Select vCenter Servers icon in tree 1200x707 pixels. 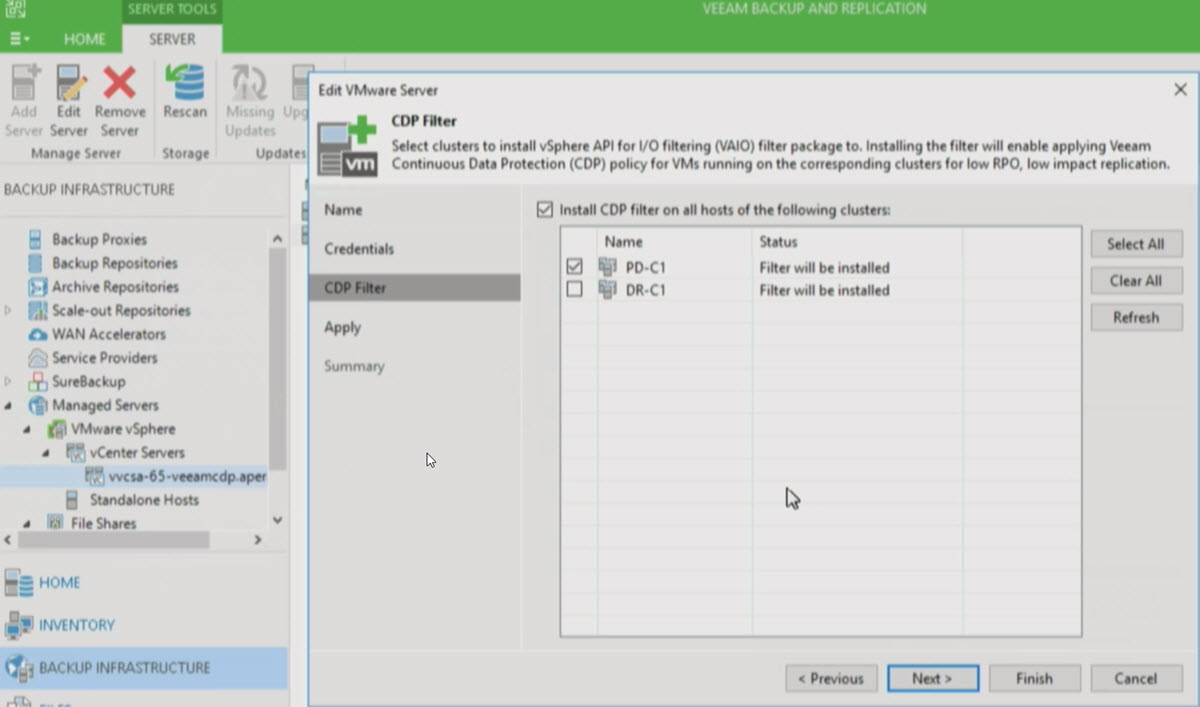point(75,453)
